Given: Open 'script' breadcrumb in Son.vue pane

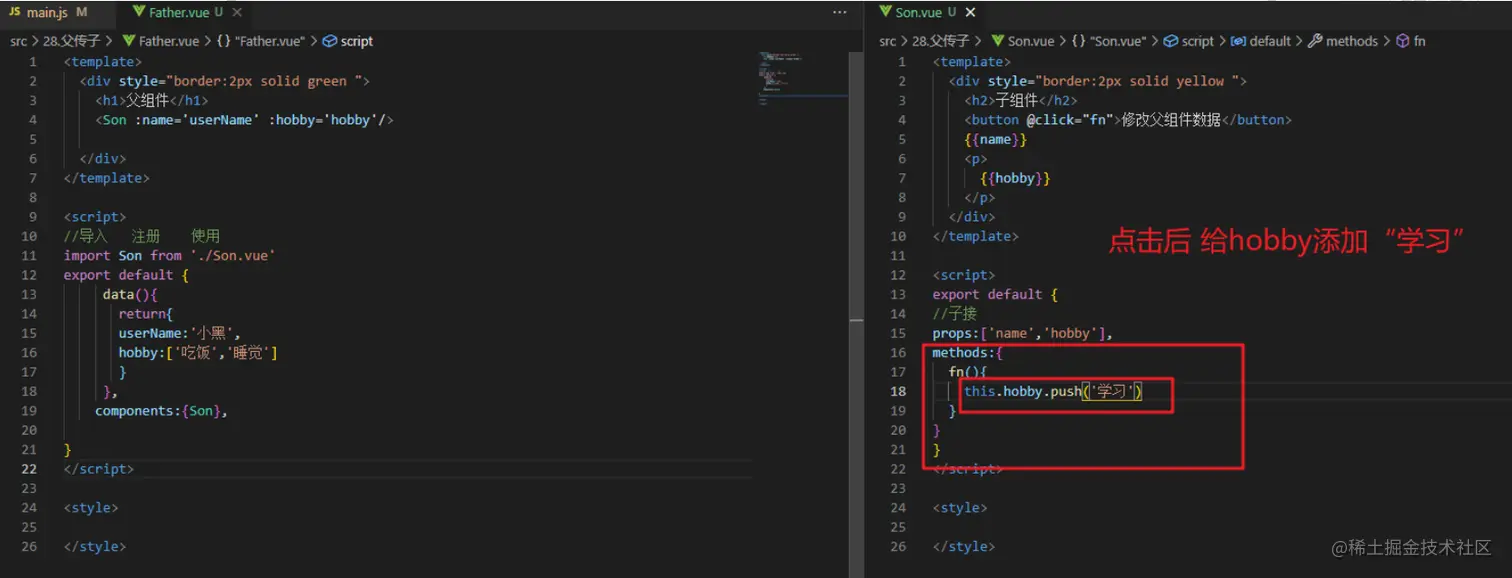Looking at the screenshot, I should pyautogui.click(x=1188, y=41).
